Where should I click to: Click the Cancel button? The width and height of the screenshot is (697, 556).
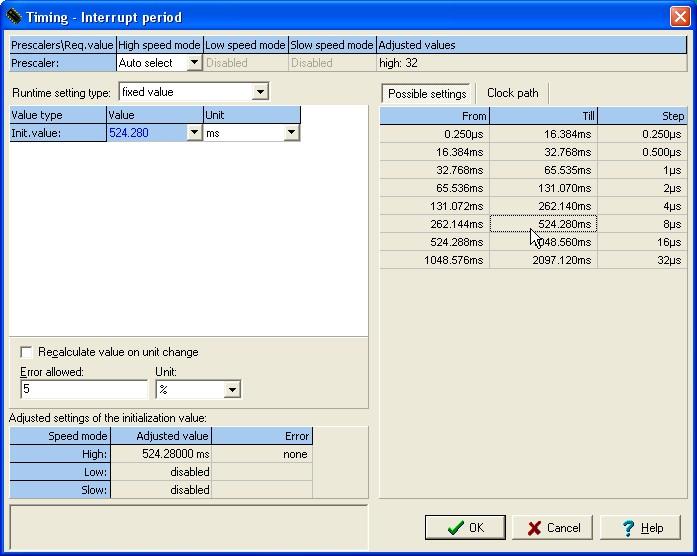click(553, 528)
